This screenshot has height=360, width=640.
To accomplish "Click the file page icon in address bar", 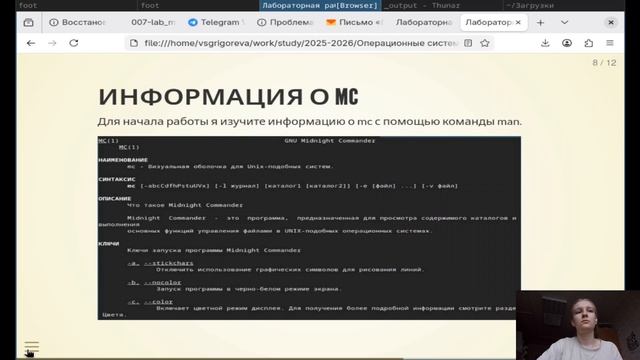I will coord(134,43).
